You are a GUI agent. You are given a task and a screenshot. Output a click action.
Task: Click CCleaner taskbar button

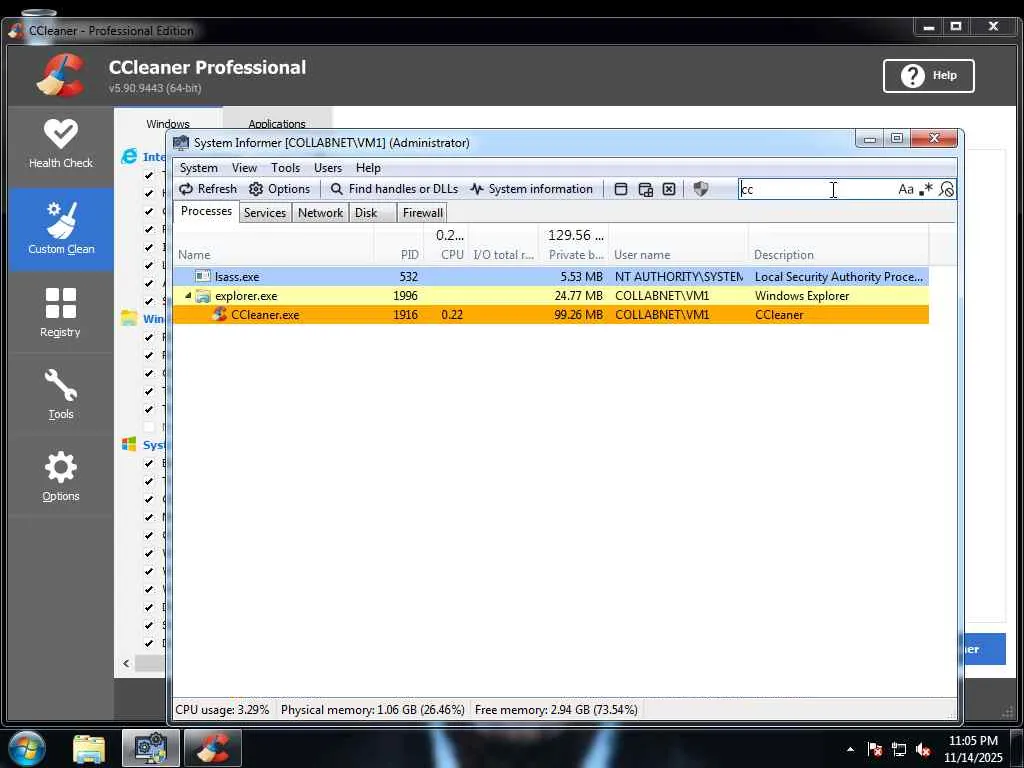(x=213, y=748)
